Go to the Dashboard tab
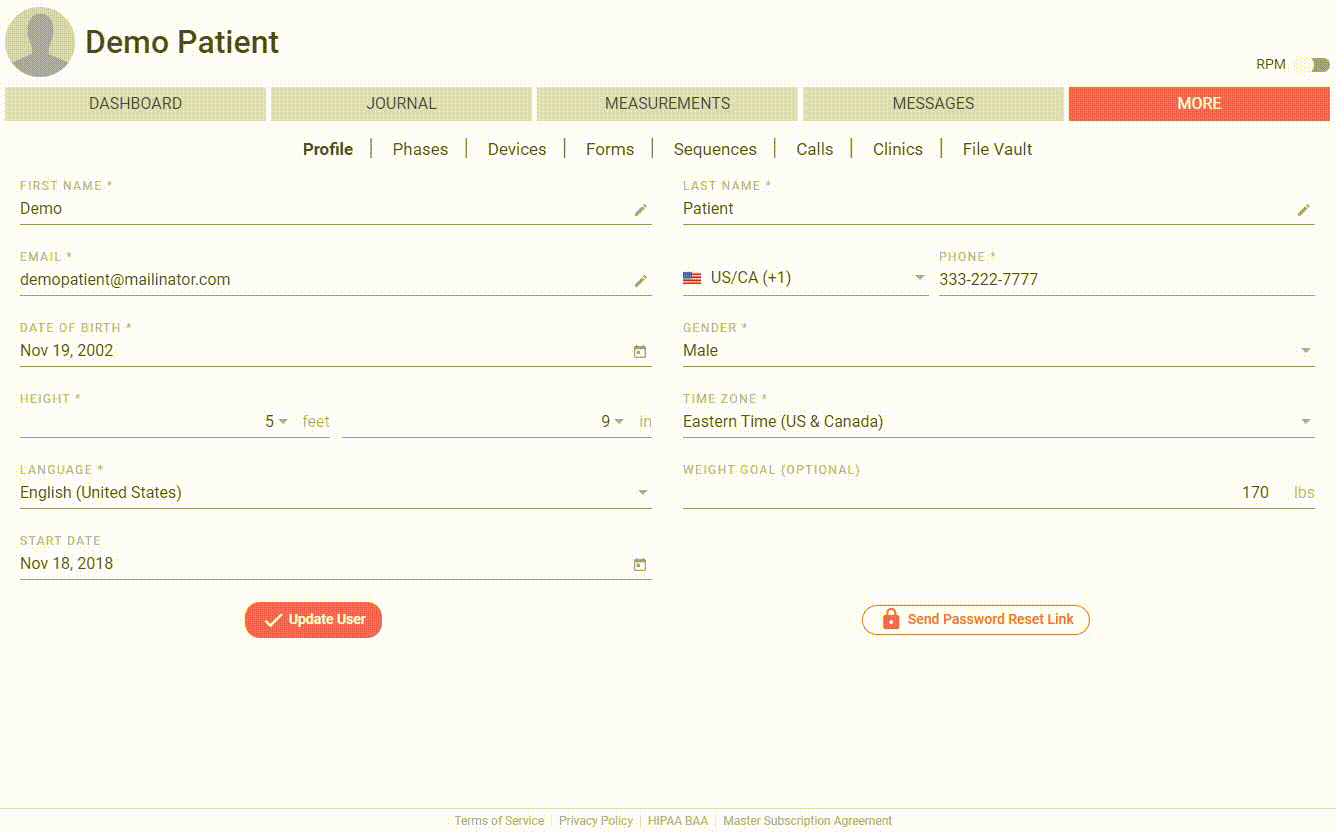This screenshot has height=832, width=1336. coord(135,104)
